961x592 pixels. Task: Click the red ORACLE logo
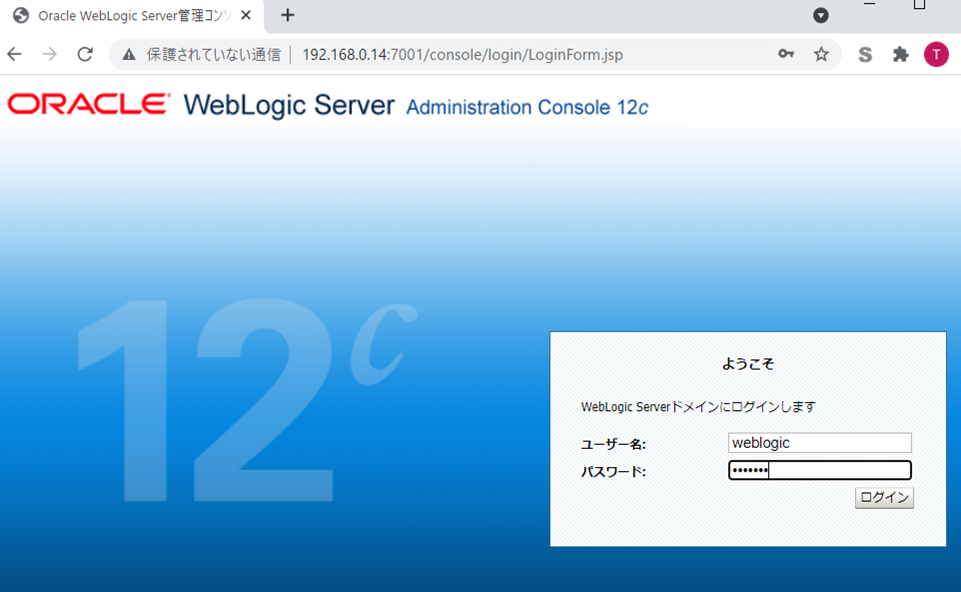89,105
